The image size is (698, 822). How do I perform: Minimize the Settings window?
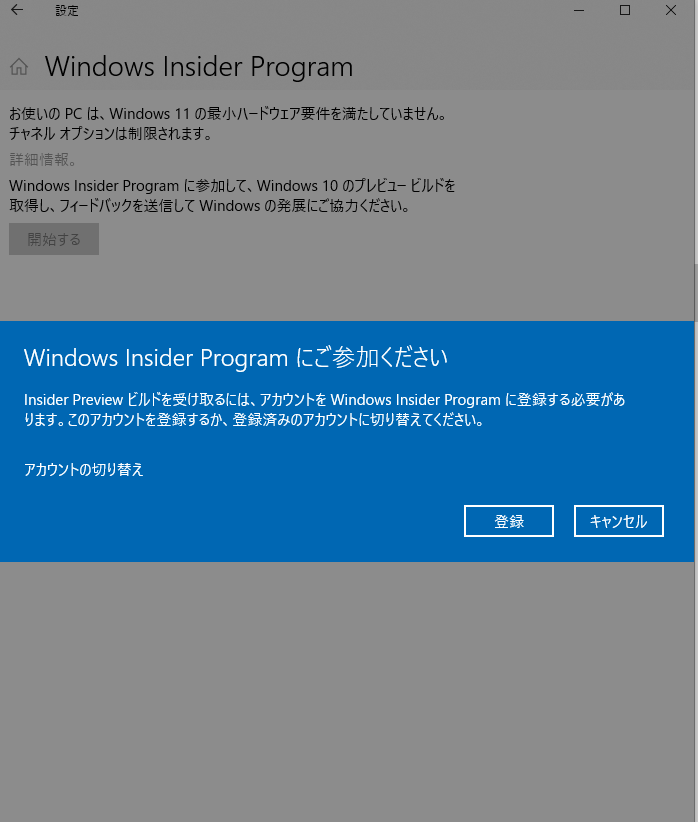pyautogui.click(x=579, y=10)
